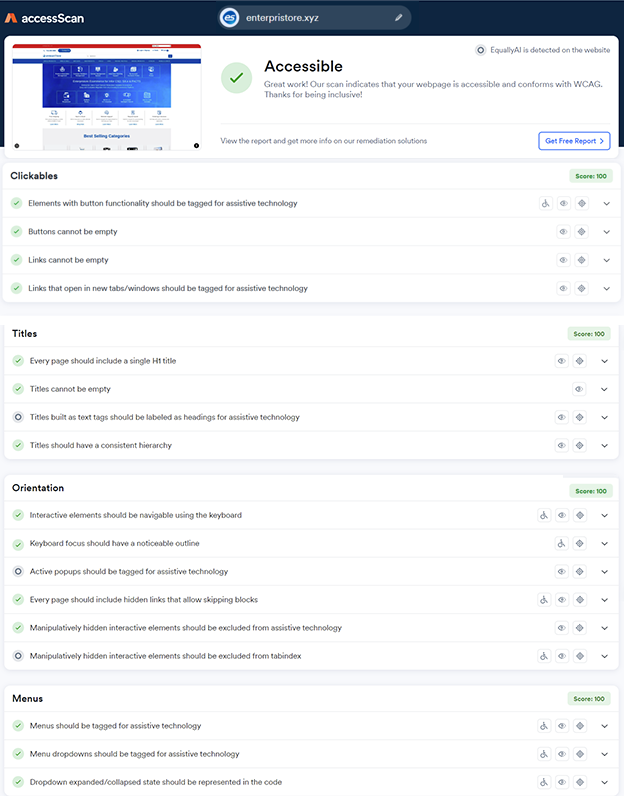Expand Menus should be tagged row
The width and height of the screenshot is (624, 796).
(604, 726)
